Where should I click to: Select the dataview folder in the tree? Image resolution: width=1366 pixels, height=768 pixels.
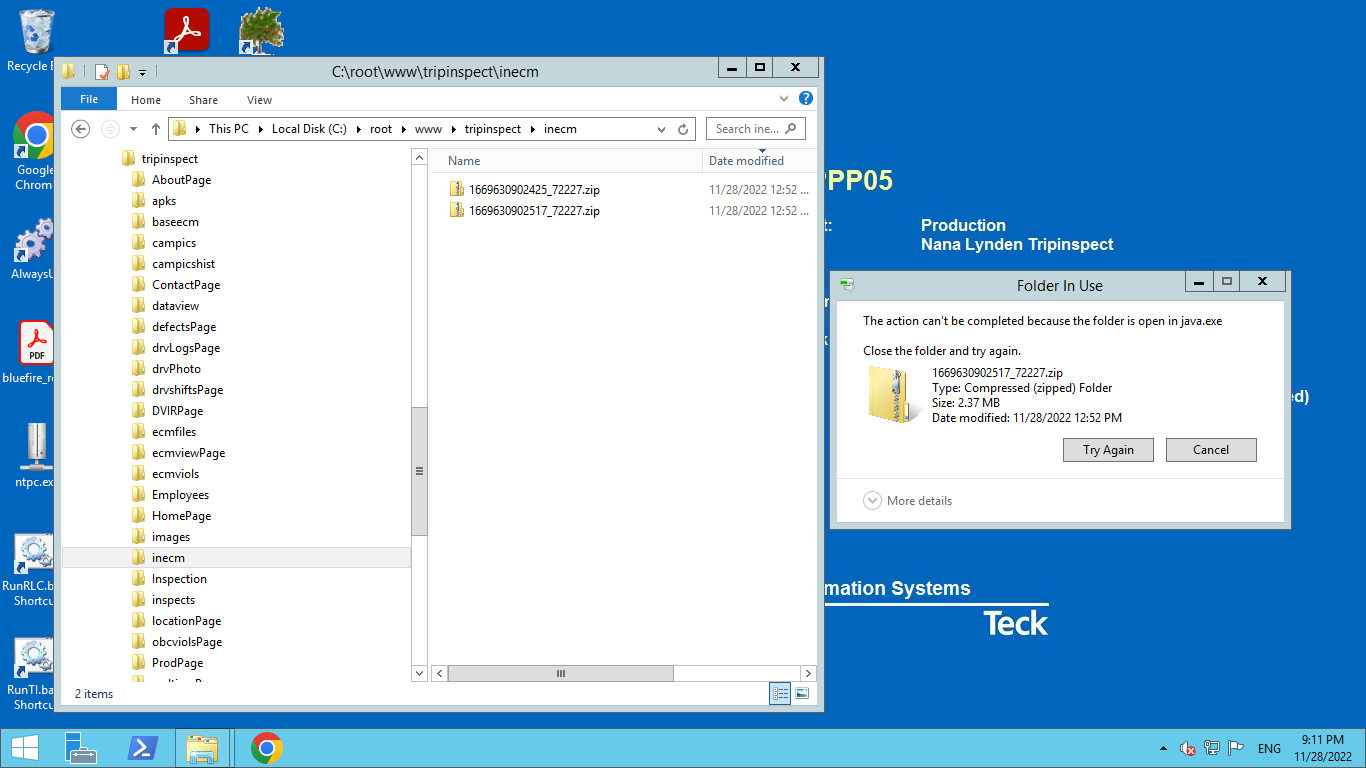pos(175,306)
